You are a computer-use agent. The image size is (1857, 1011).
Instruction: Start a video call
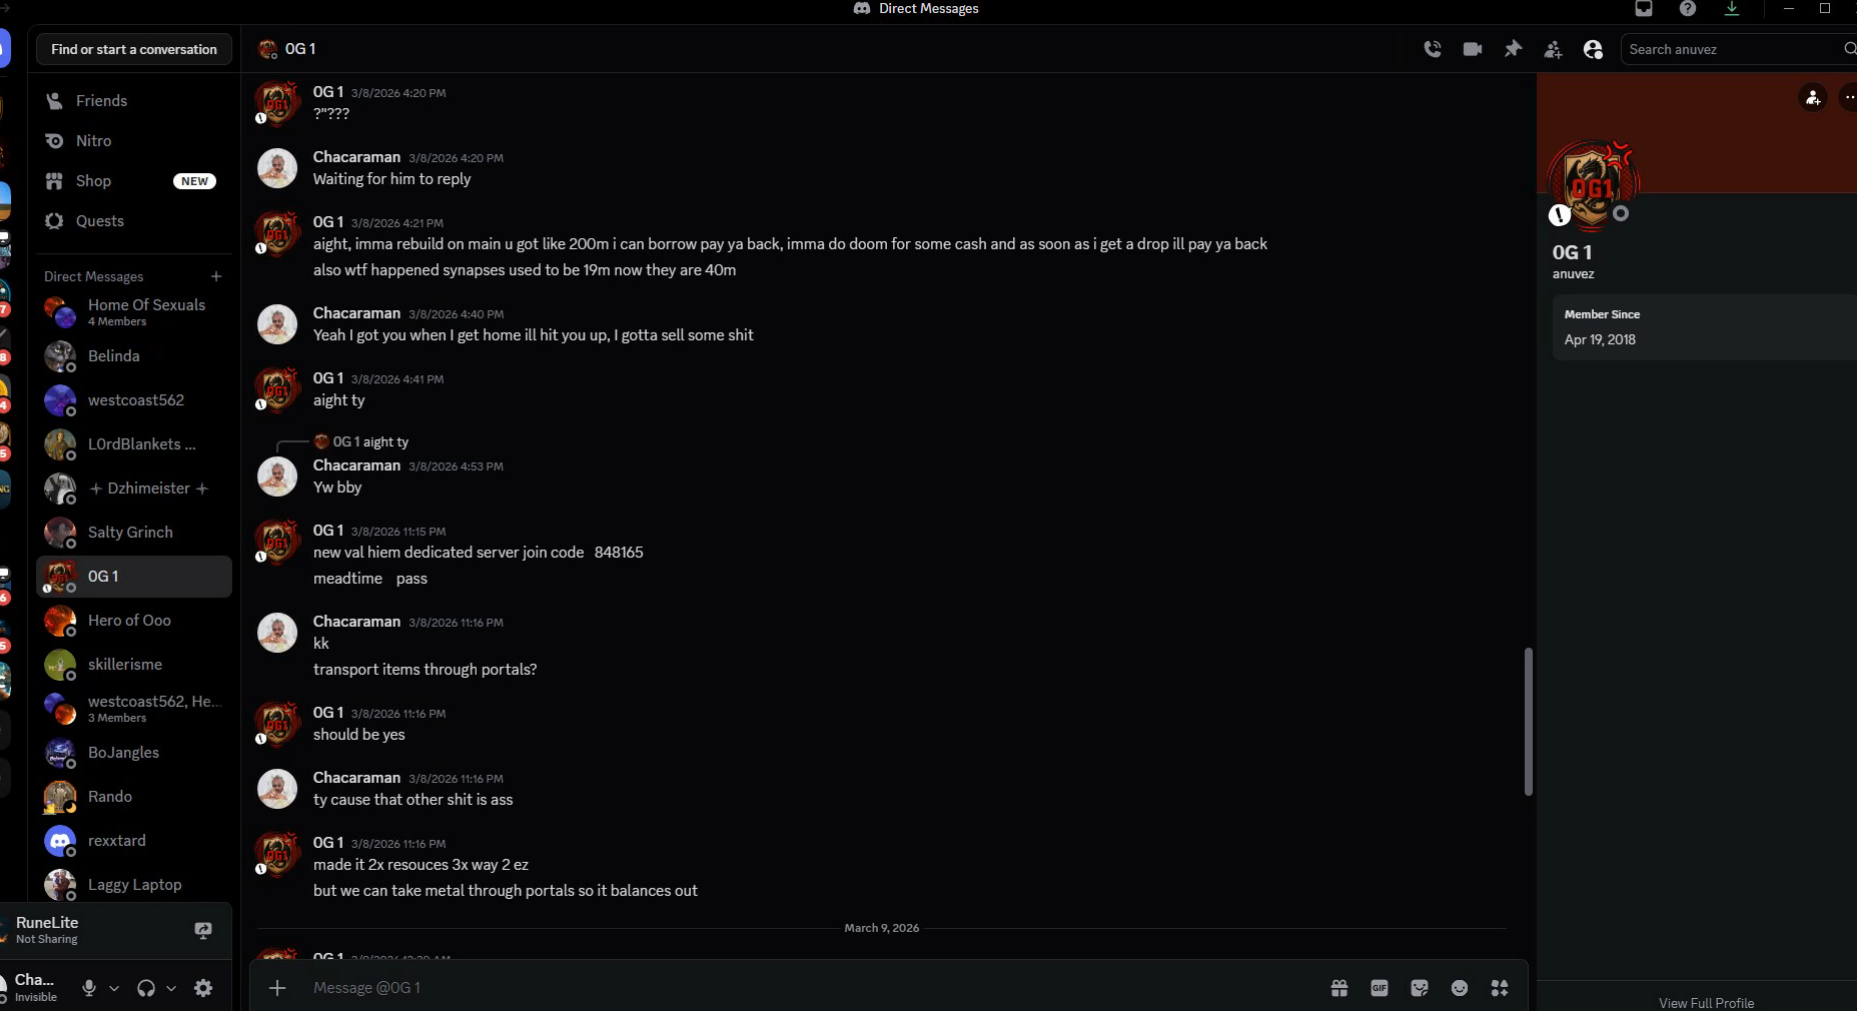1472,49
